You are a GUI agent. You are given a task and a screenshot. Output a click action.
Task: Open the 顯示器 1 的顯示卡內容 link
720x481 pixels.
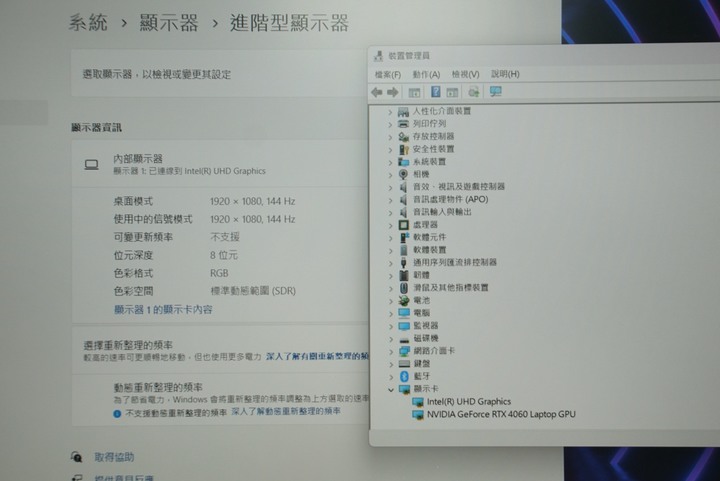(x=163, y=310)
